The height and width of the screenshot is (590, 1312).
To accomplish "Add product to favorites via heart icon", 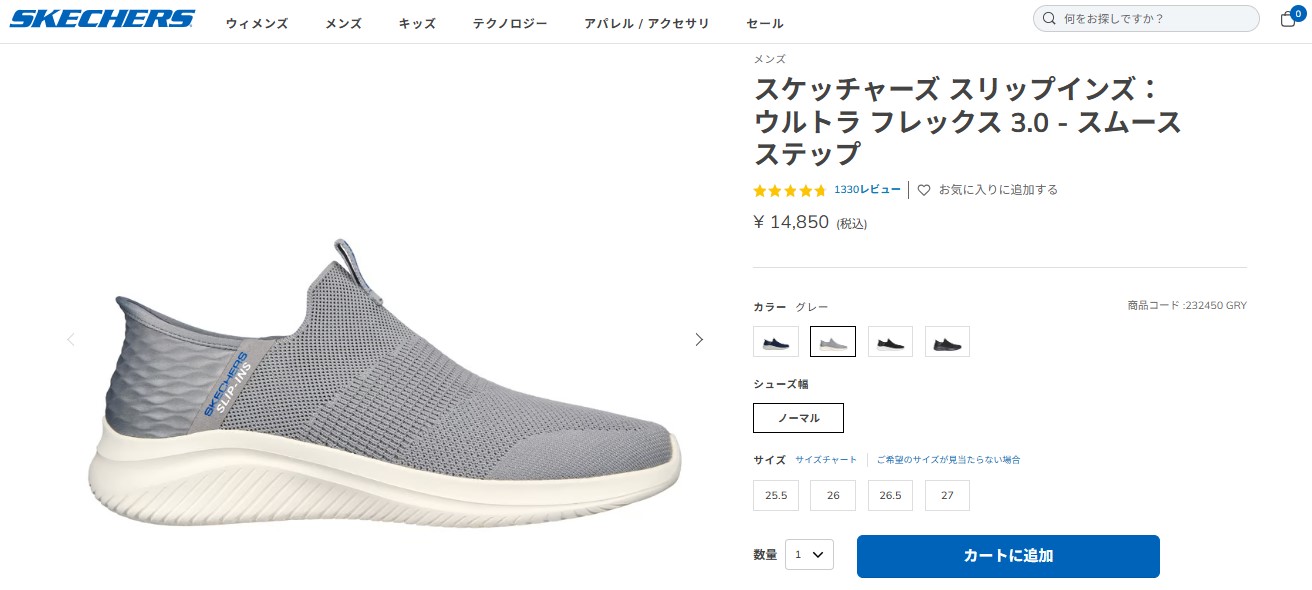I will pos(922,189).
